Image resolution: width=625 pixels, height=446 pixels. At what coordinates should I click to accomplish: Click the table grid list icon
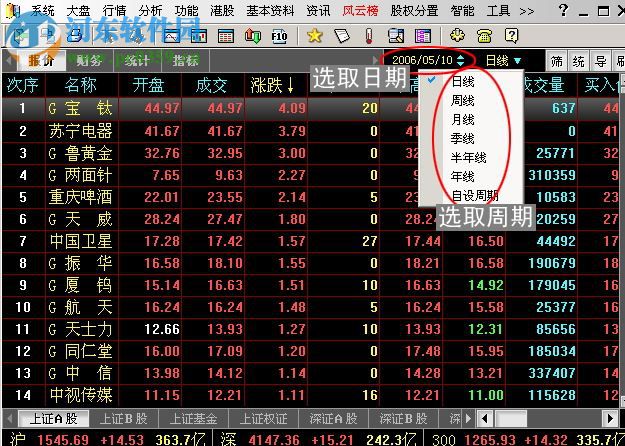tap(226, 36)
